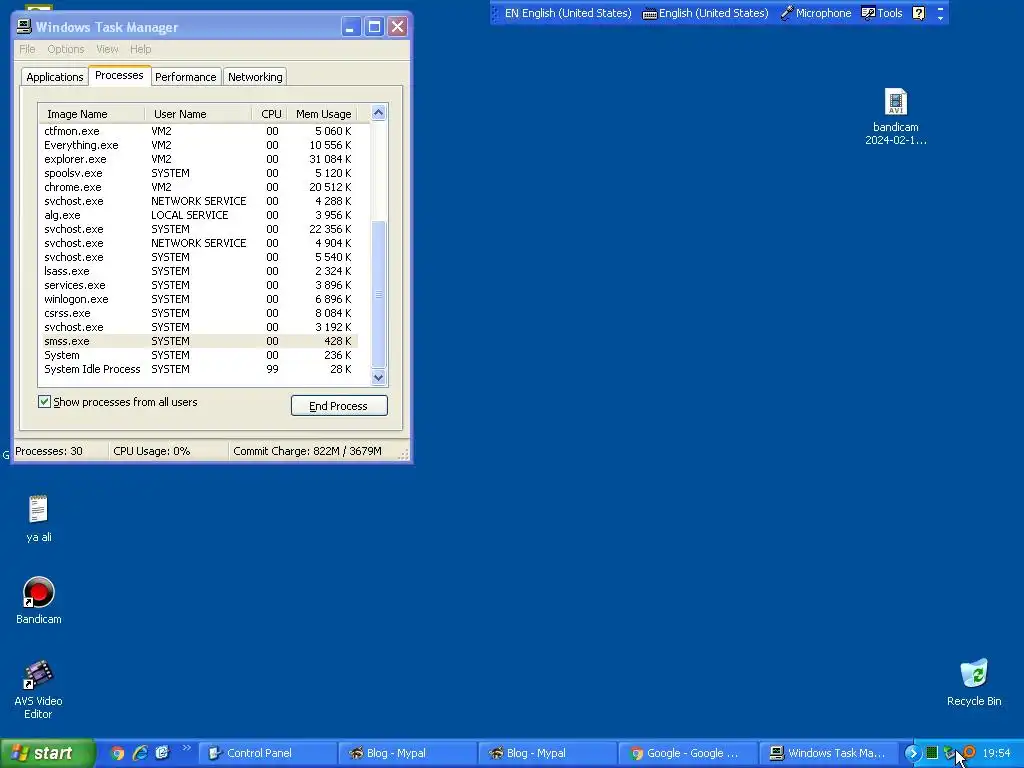The width and height of the screenshot is (1024, 768).
Task: Click the process list scrollbar thumb
Action: pyautogui.click(x=378, y=295)
